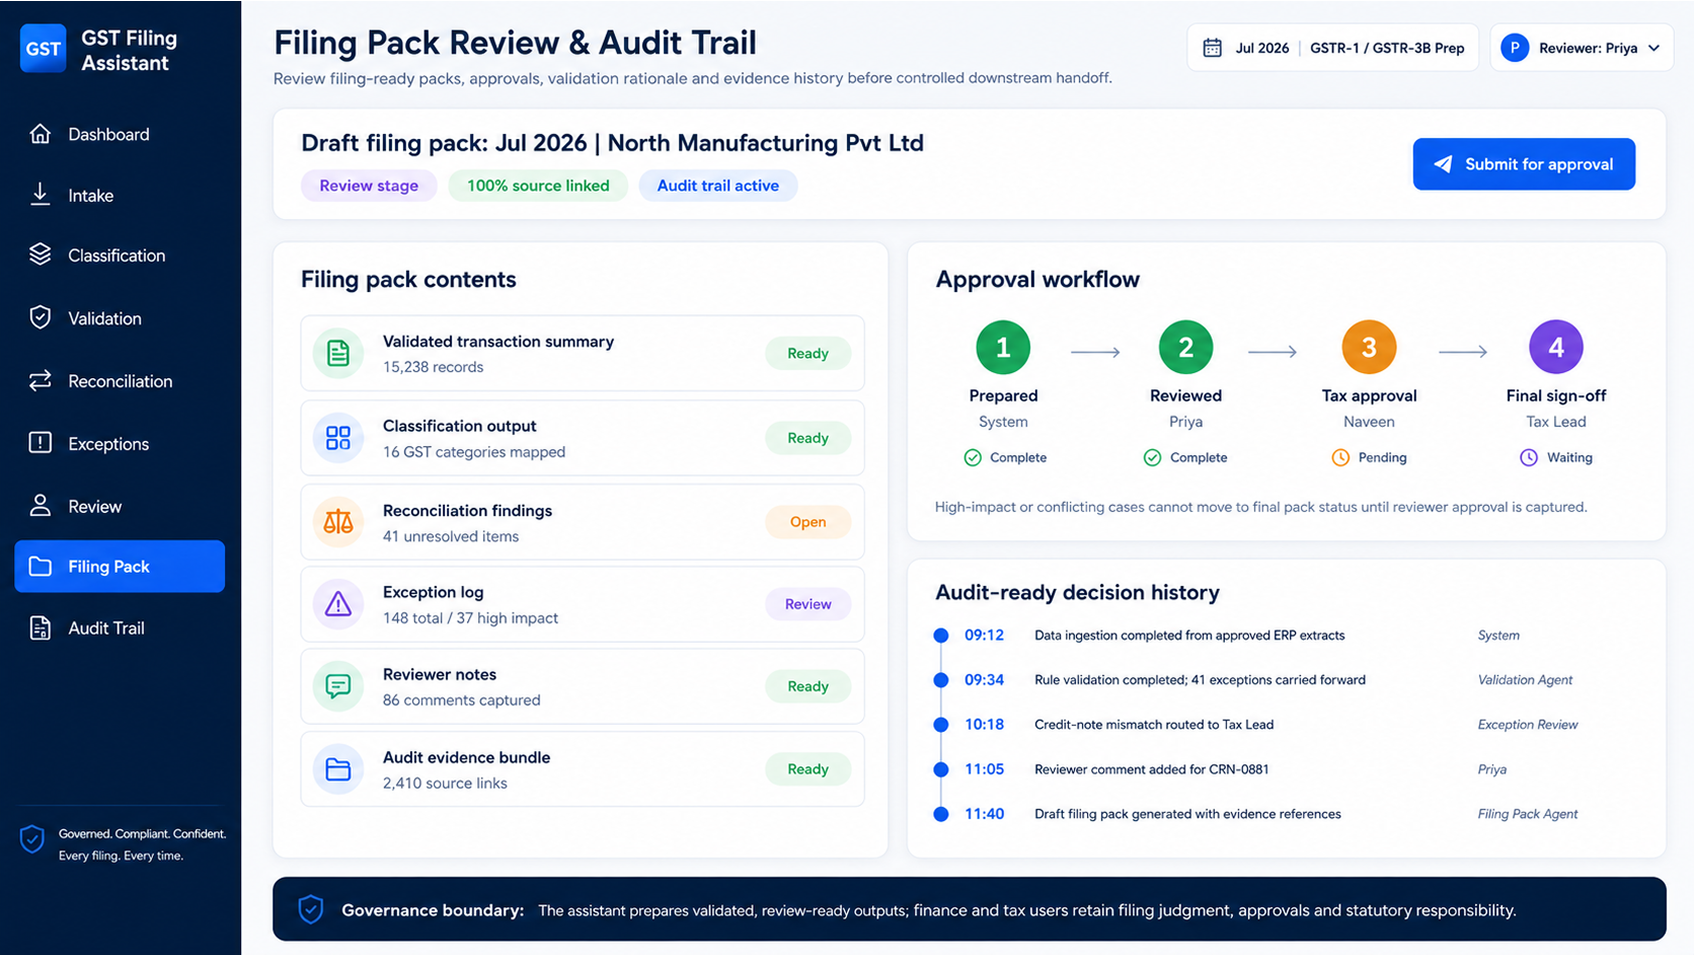
Task: Click the Validation shield icon
Action: 40,318
